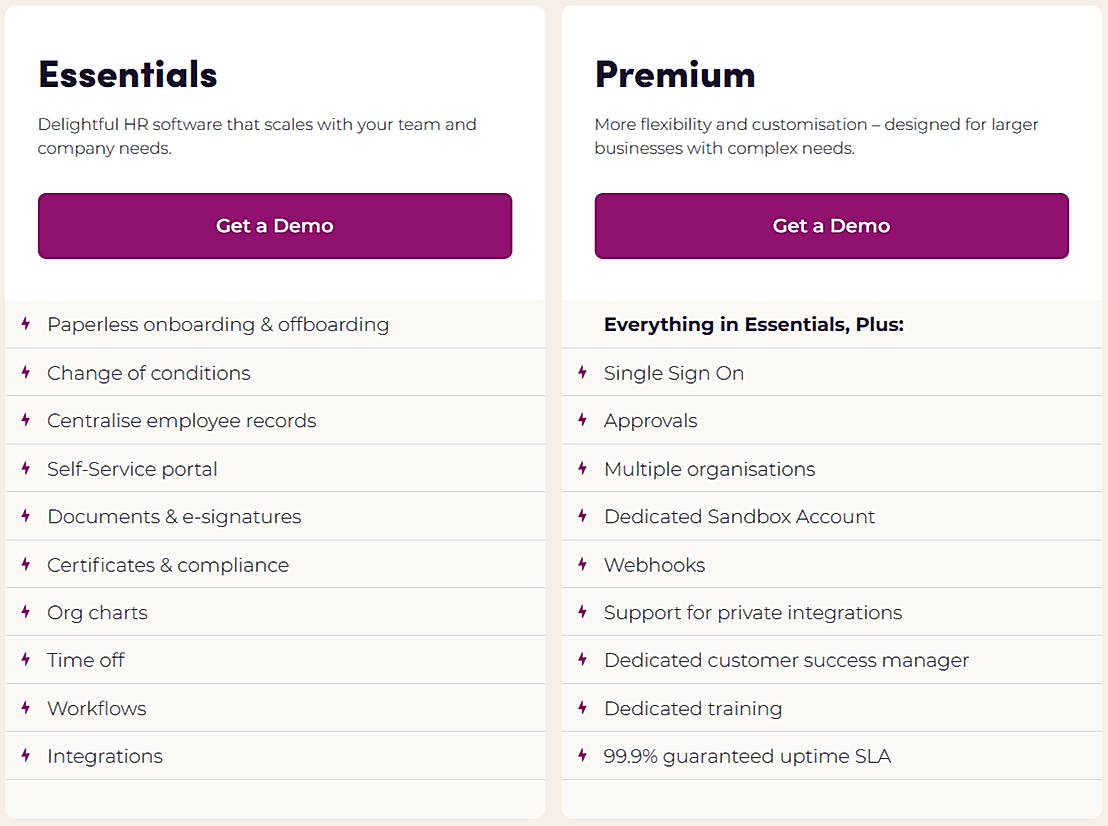Select the Centralise employee records row
This screenshot has width=1108, height=826.
[x=181, y=421]
